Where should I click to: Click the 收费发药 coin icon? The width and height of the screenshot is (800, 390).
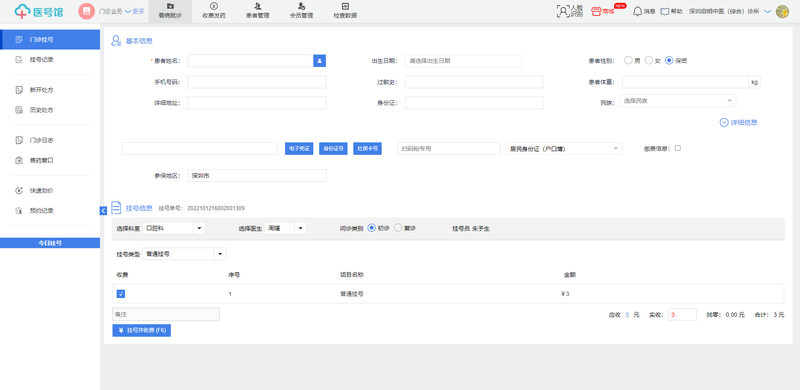214,6
